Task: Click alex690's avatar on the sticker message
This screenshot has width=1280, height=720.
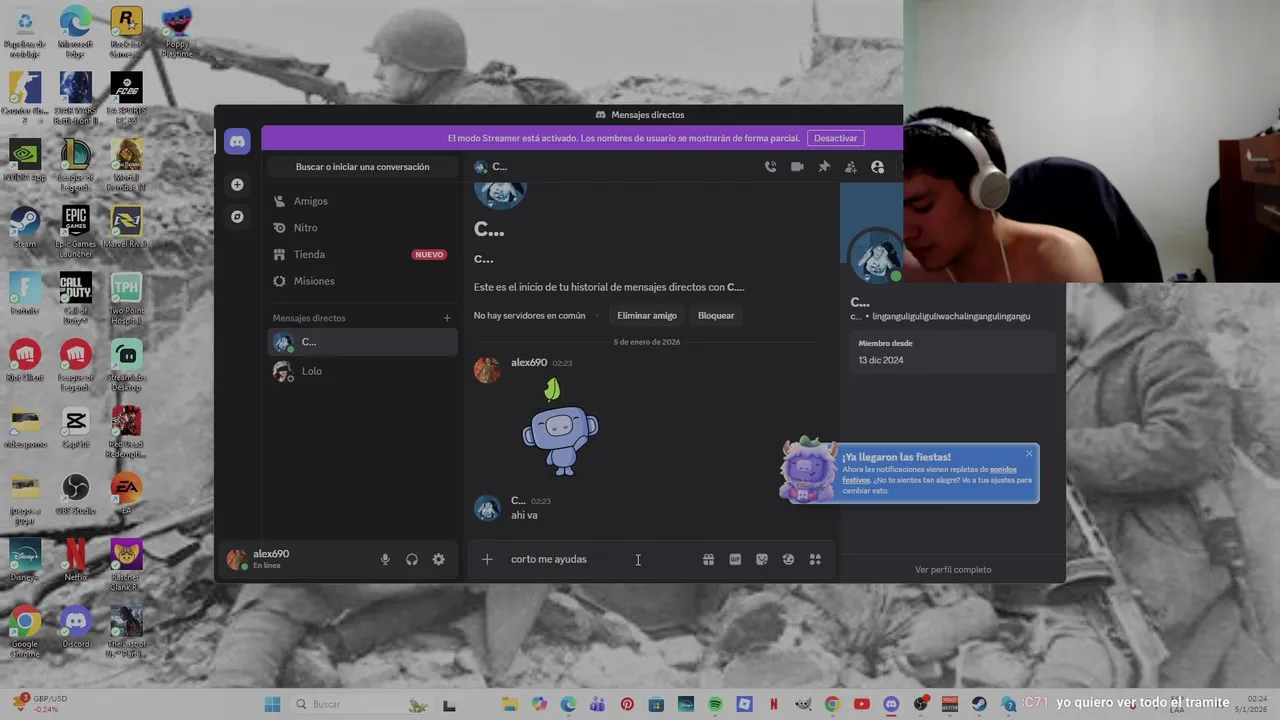Action: click(x=487, y=370)
